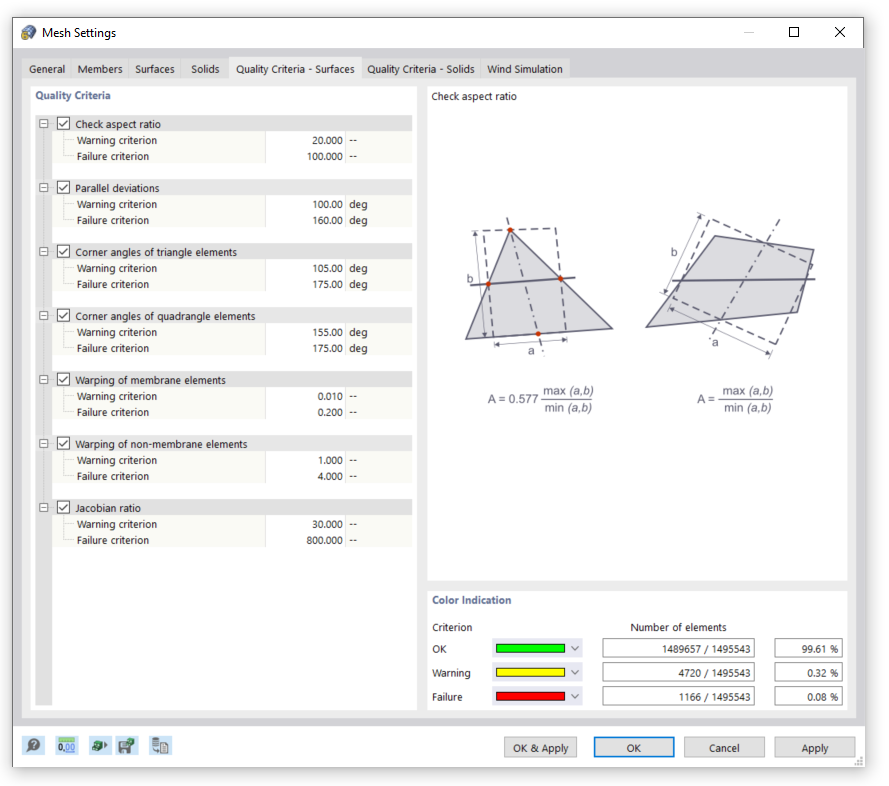Image resolution: width=889 pixels, height=786 pixels.
Task: Switch to the Wind Simulation tab
Action: tap(524, 69)
